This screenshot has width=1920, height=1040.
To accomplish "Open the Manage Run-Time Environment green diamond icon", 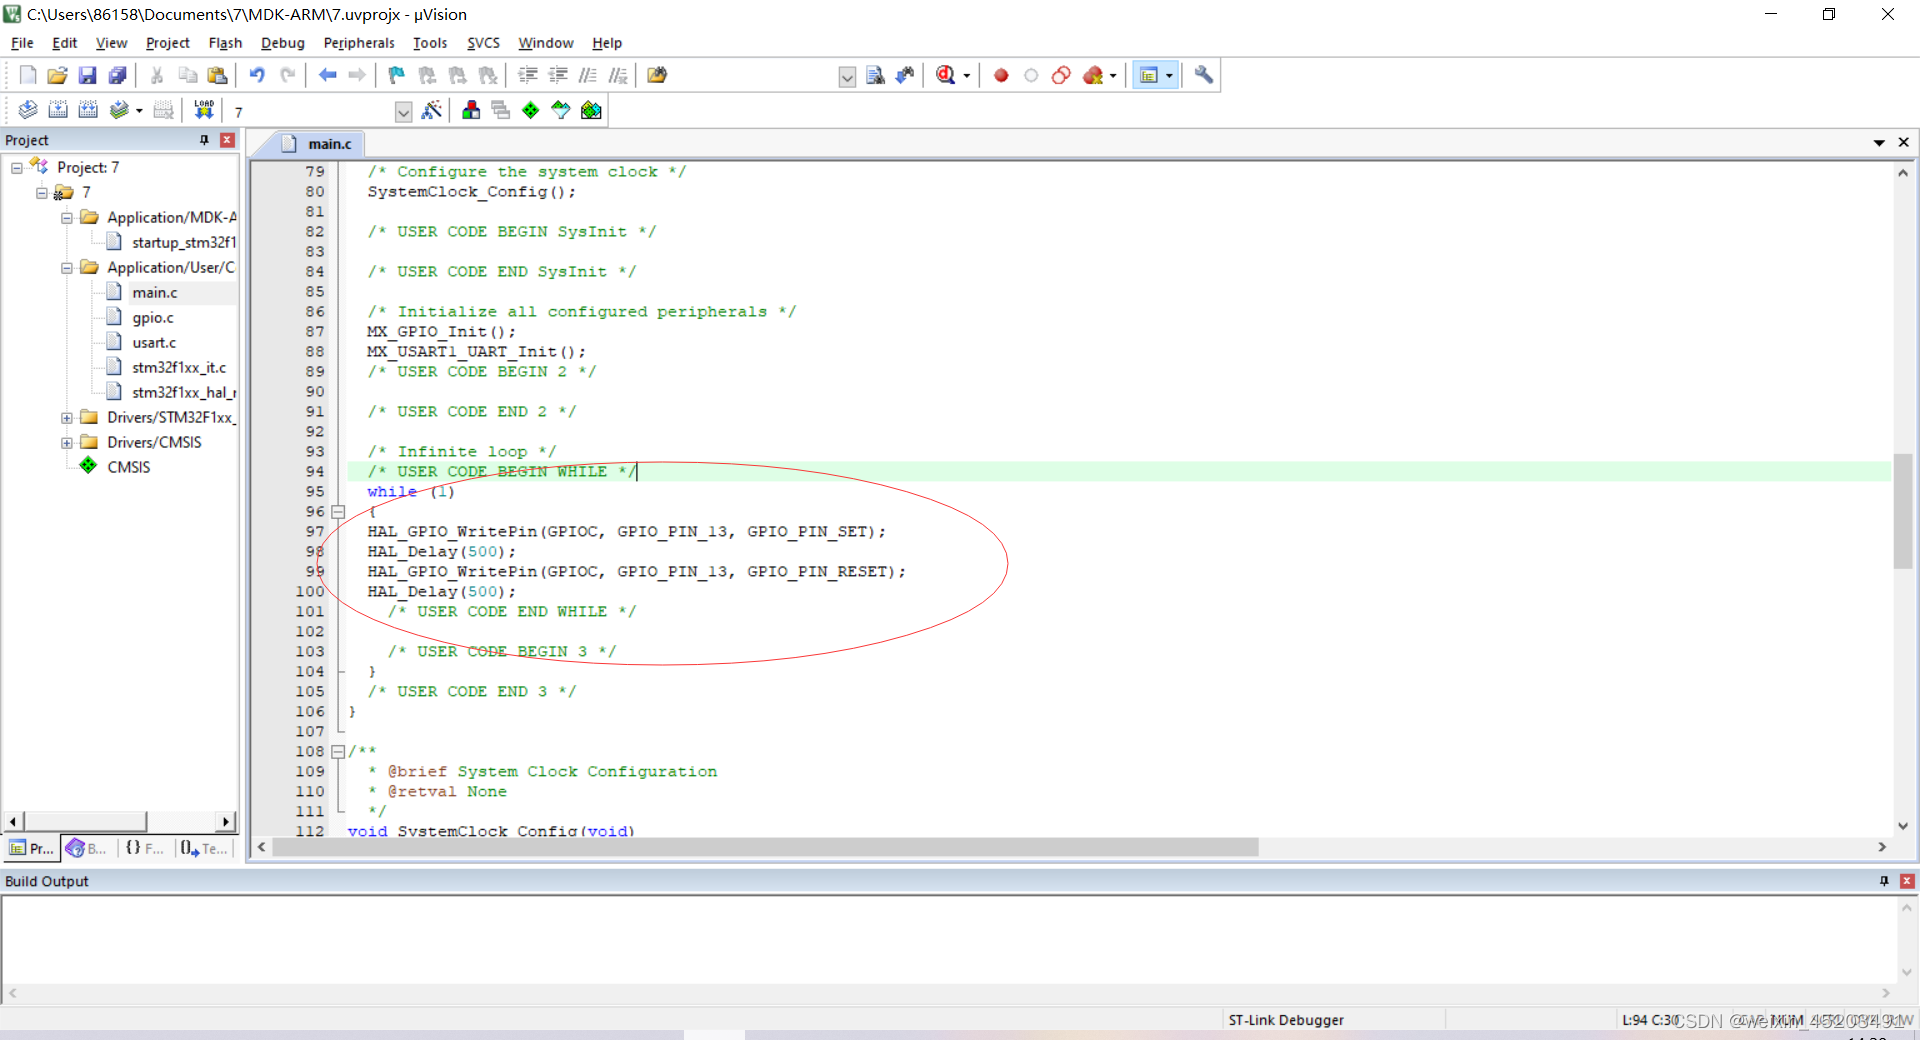I will tap(531, 110).
